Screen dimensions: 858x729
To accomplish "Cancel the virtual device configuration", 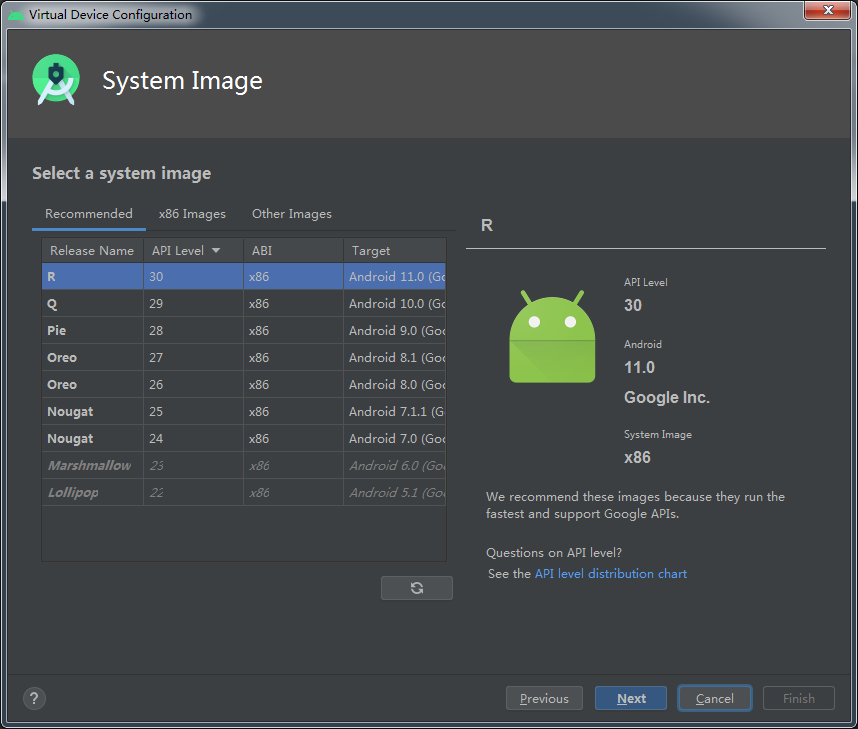I will pyautogui.click(x=714, y=698).
